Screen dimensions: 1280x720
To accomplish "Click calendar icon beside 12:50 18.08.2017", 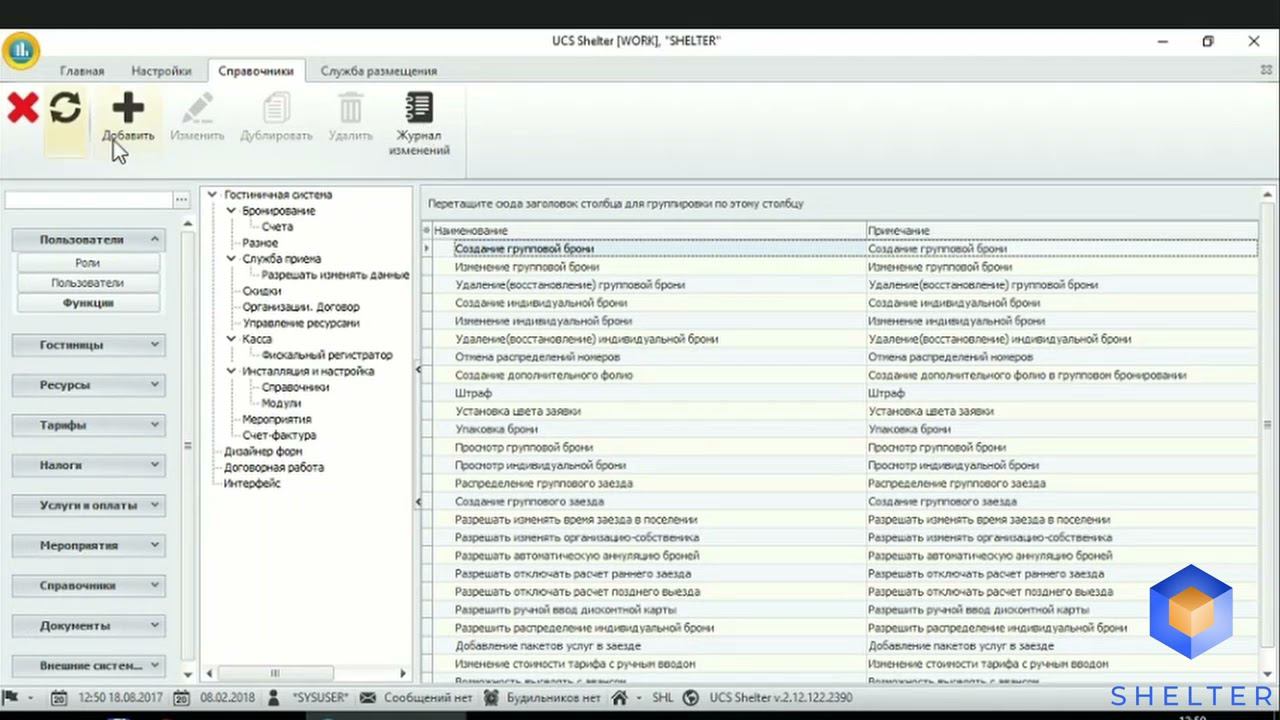I will [60, 697].
